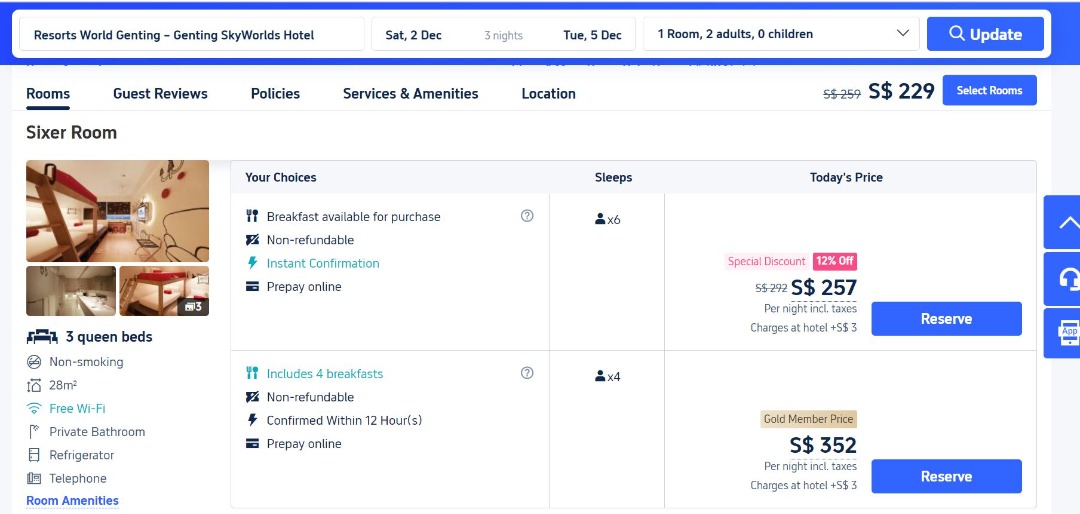Click the App download icon

pyautogui.click(x=1068, y=334)
